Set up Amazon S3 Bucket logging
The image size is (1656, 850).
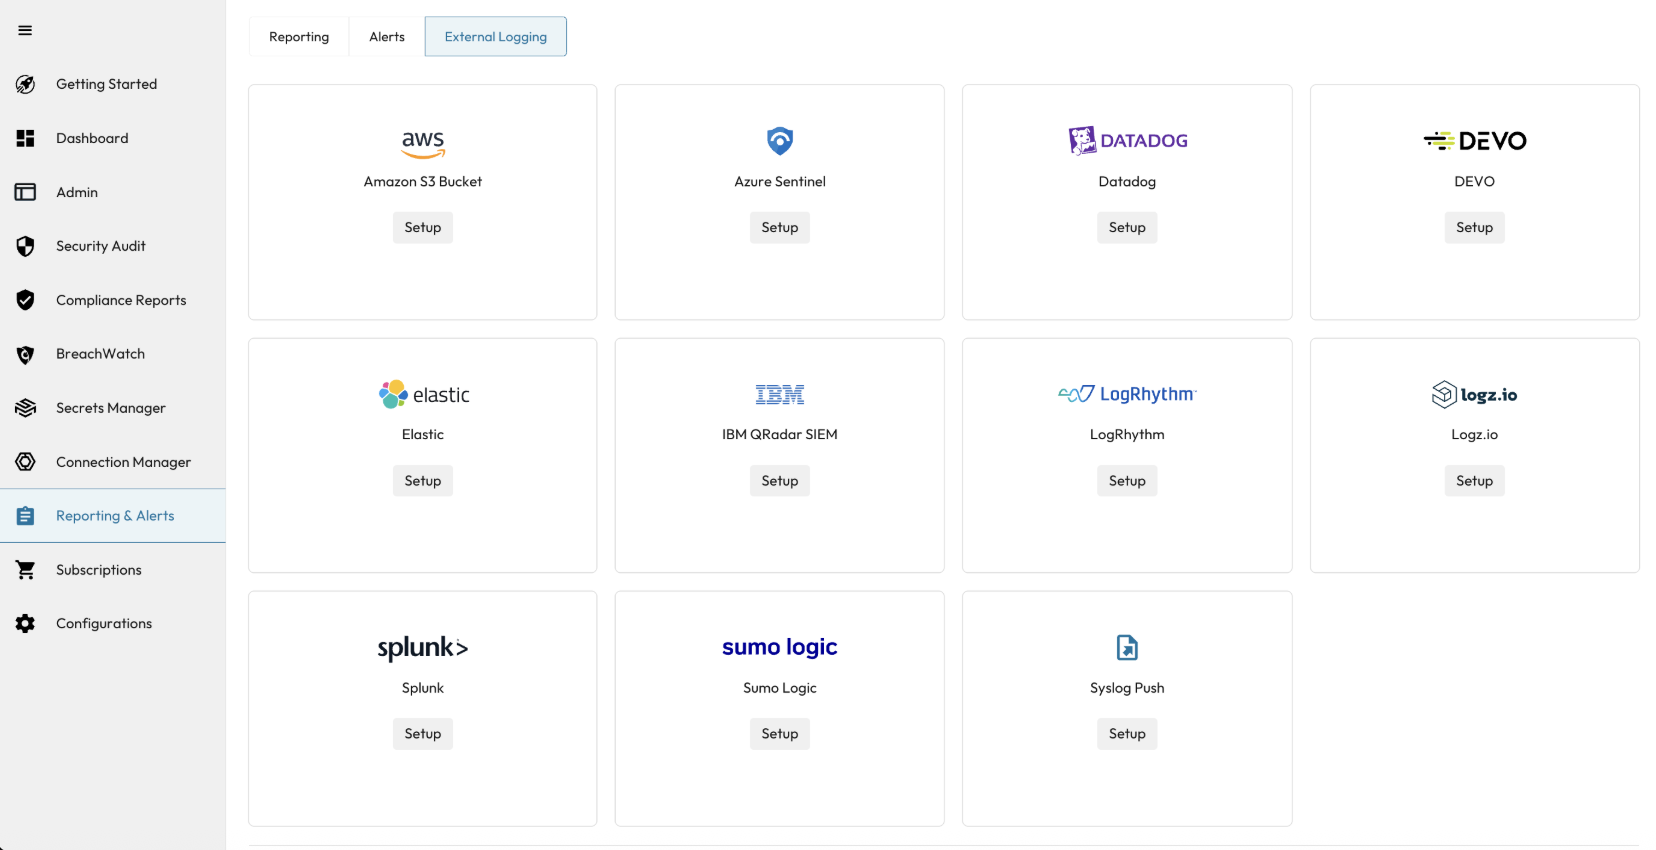(x=423, y=228)
